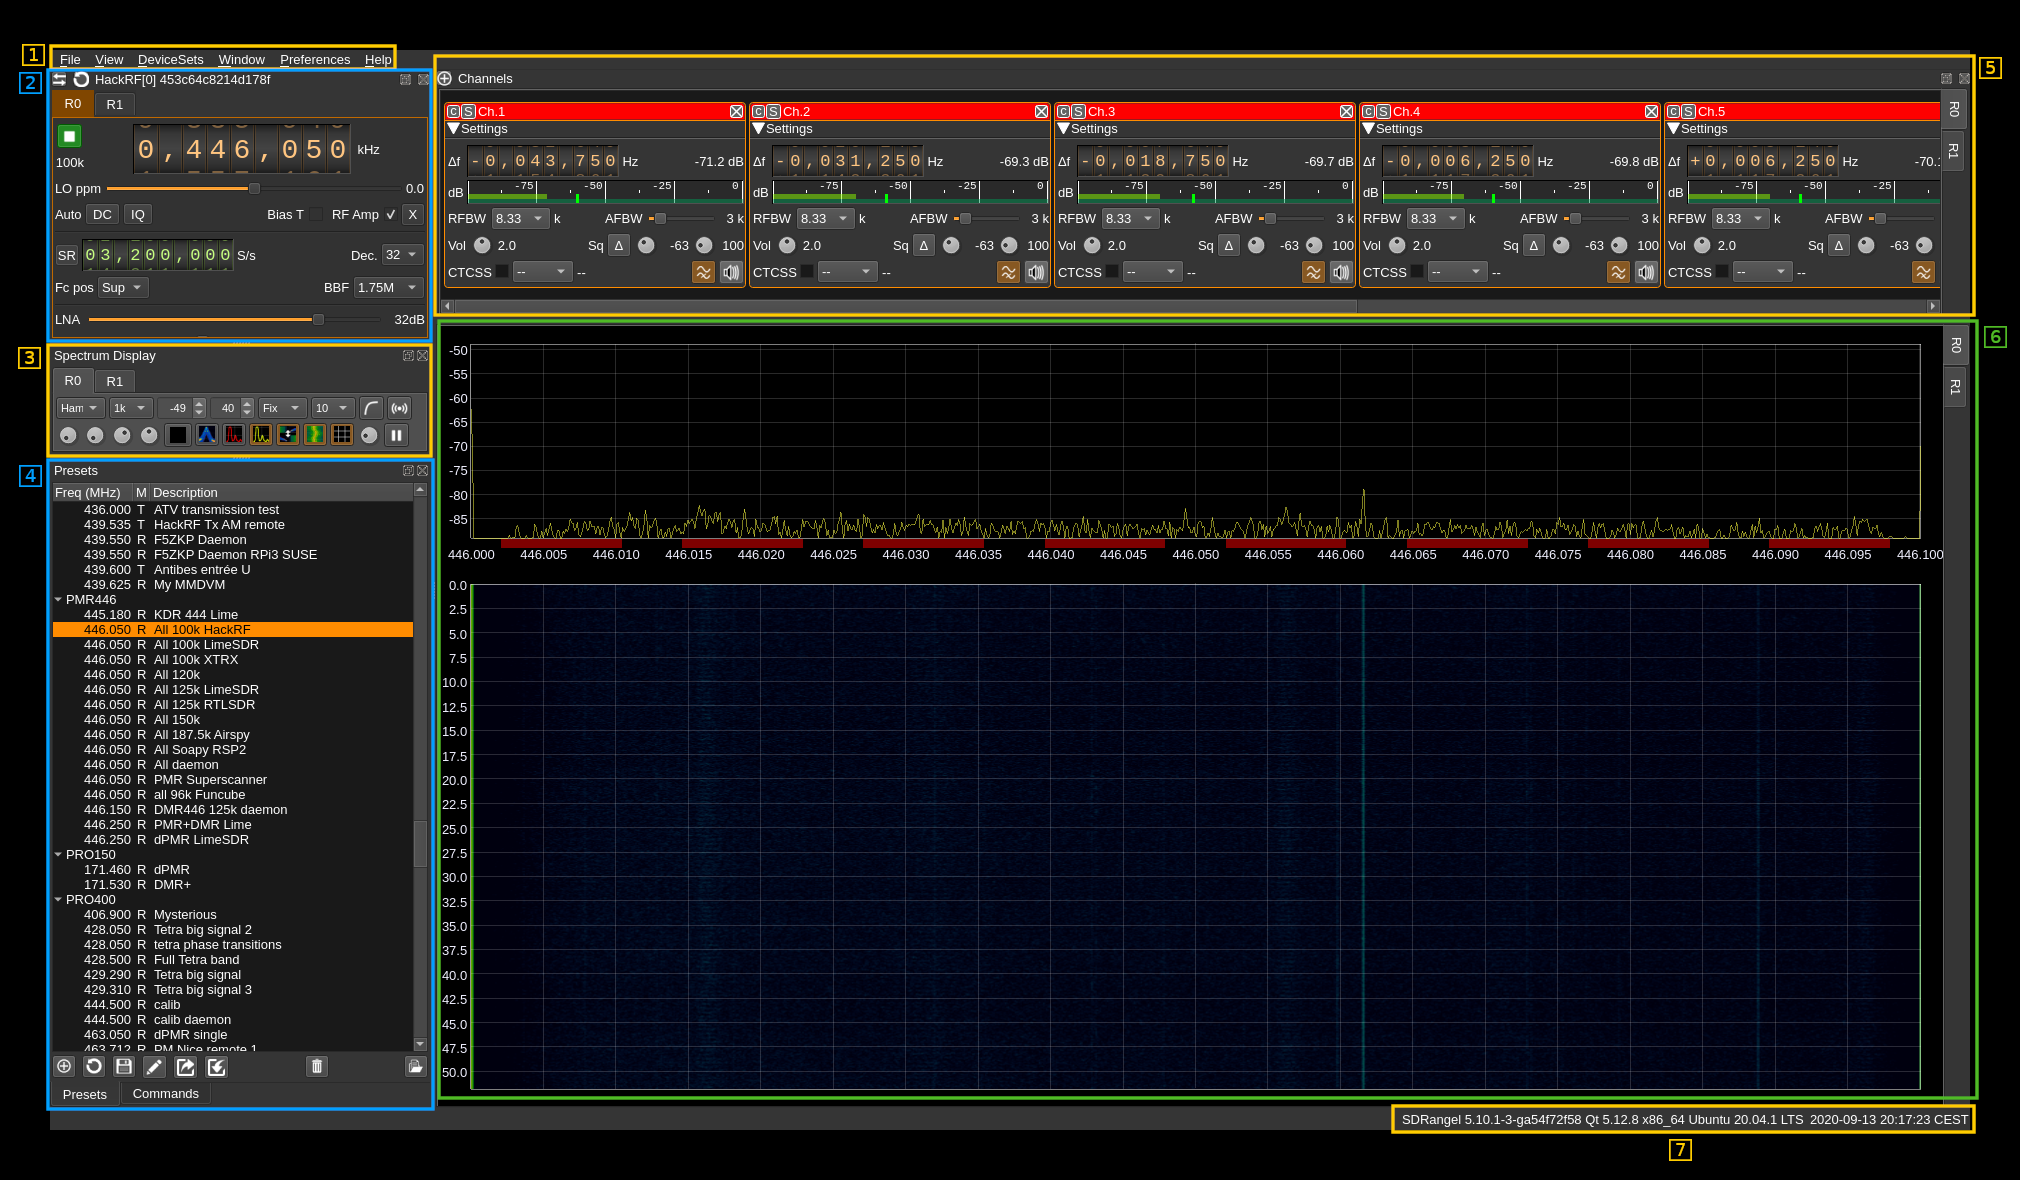
Task: Toggle the grid overlay in Spectrum Display
Action: [341, 435]
